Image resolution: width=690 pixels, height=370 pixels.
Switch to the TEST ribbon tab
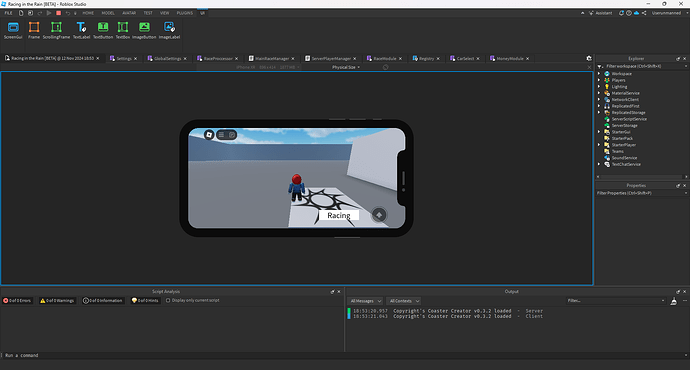pyautogui.click(x=148, y=13)
